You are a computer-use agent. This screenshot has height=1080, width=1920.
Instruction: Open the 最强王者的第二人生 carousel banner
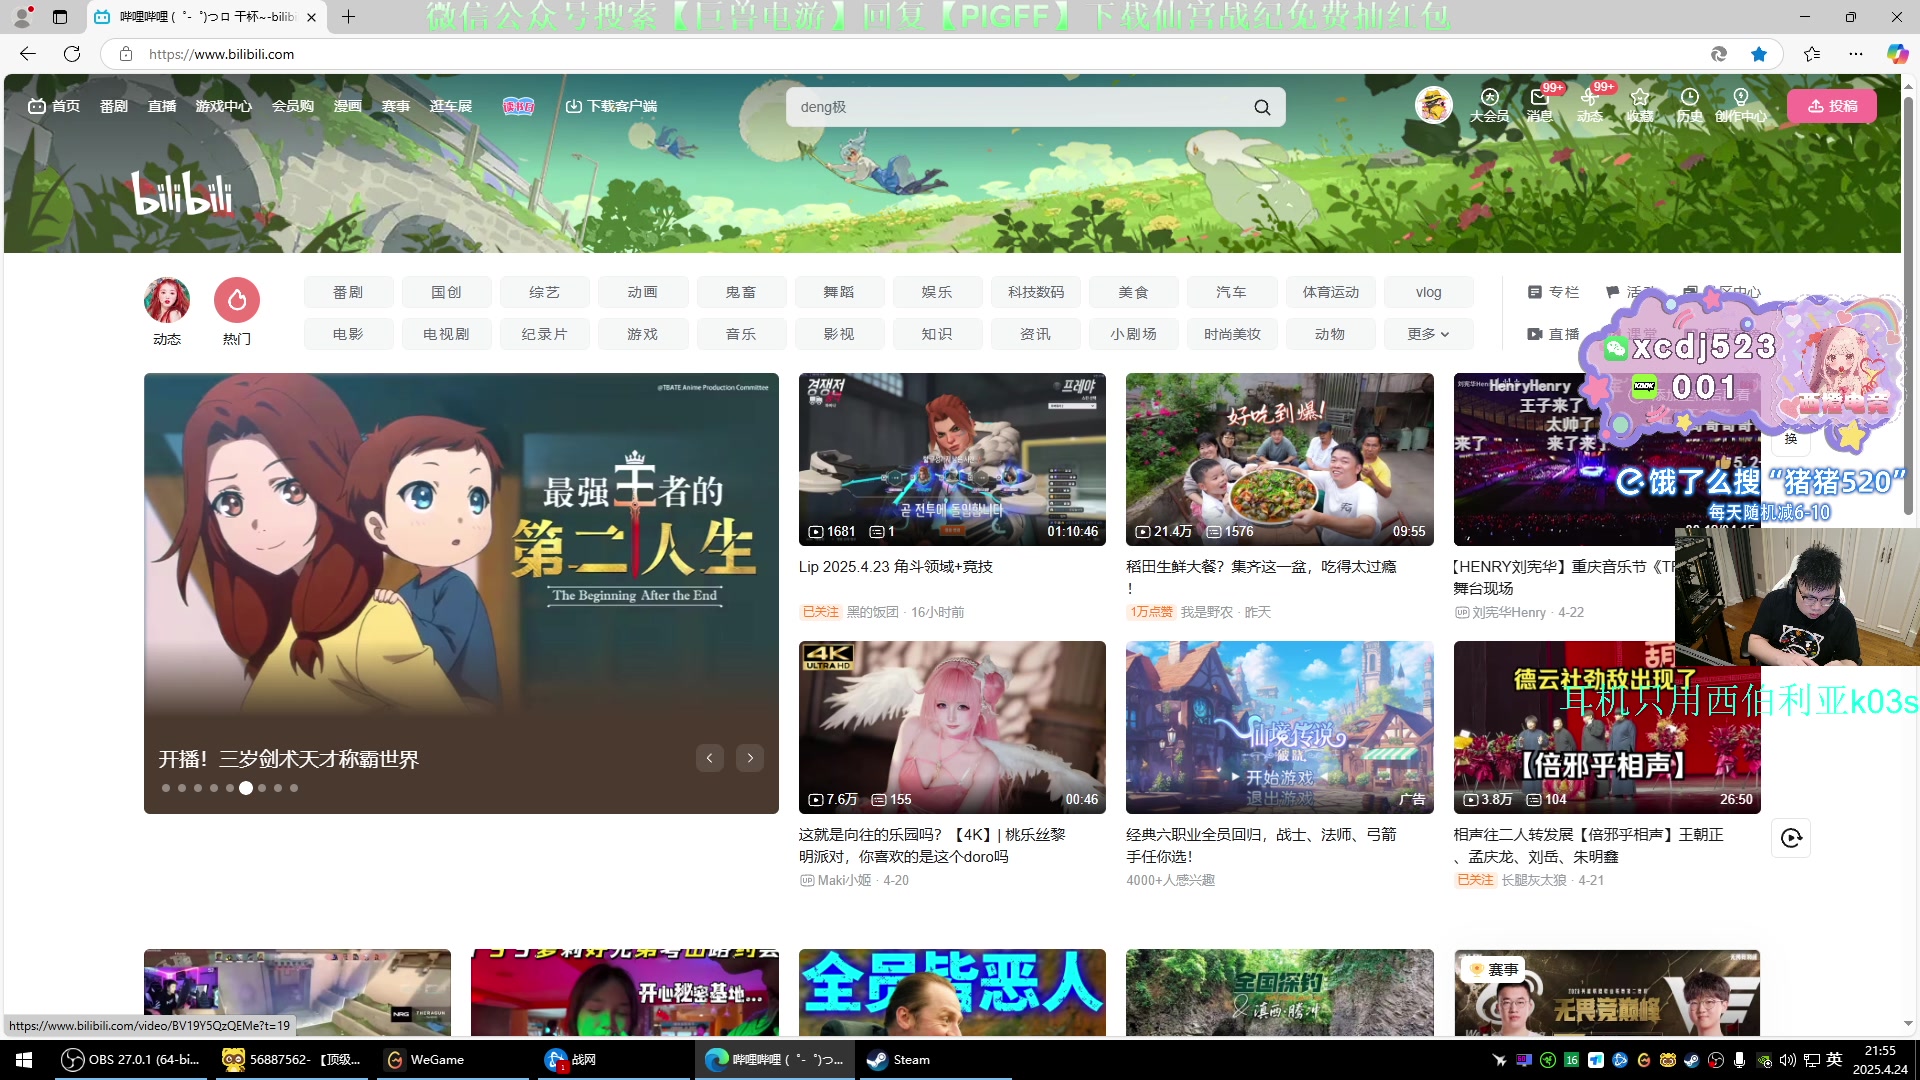[461, 593]
